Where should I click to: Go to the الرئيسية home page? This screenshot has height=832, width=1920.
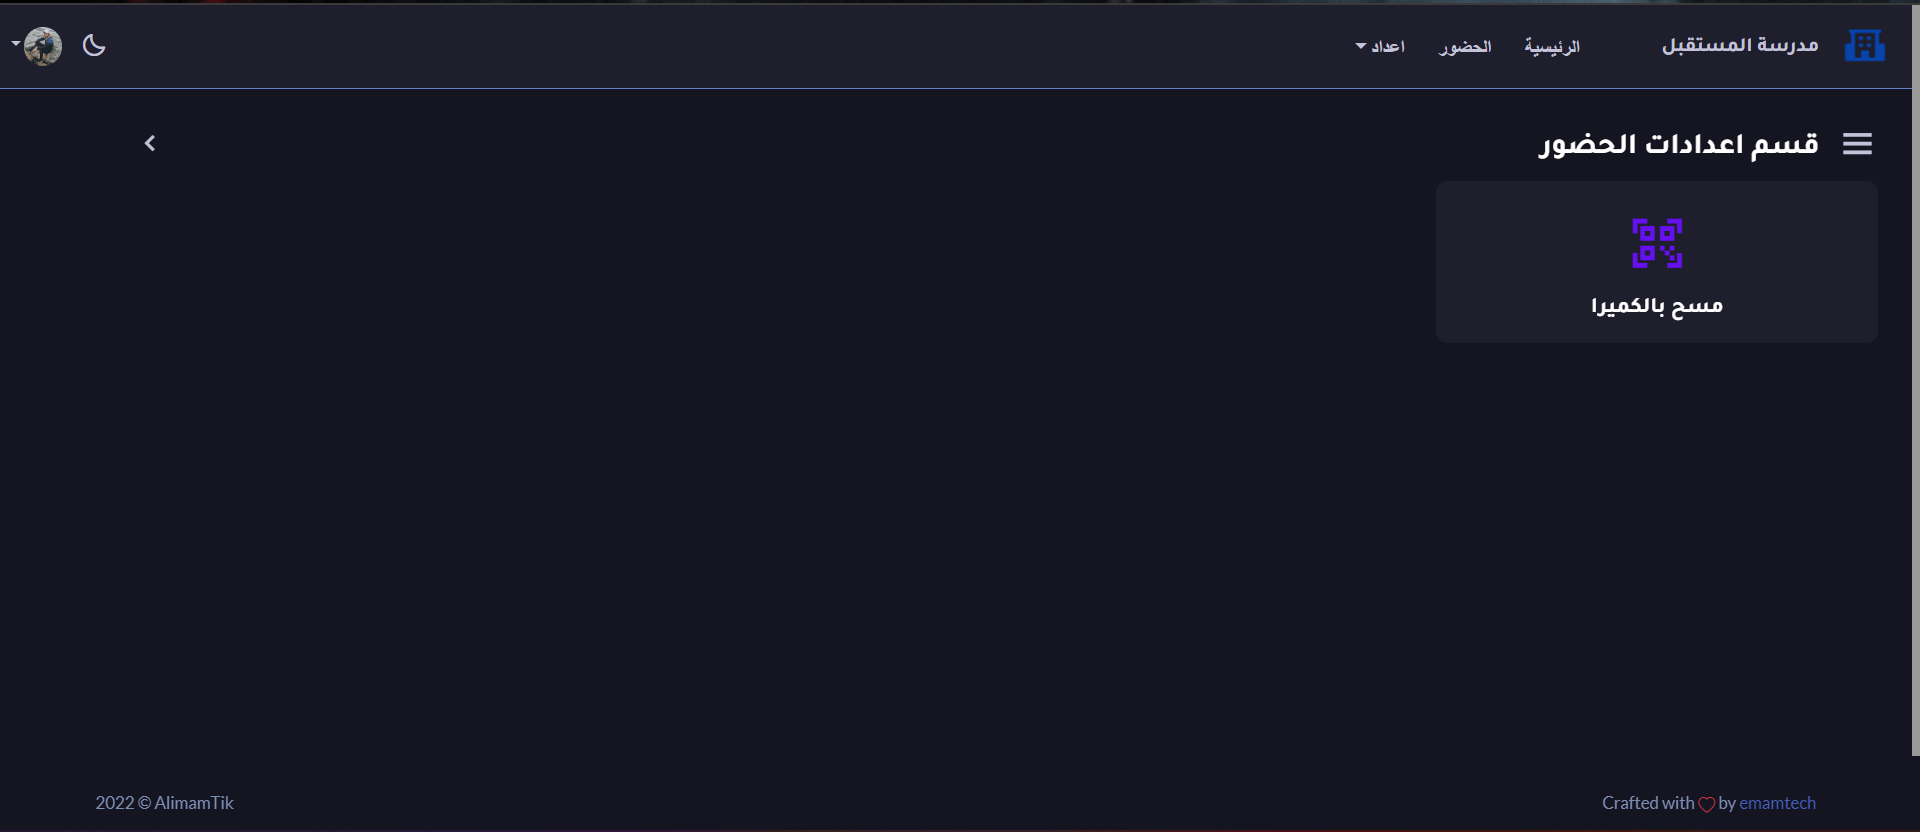click(1552, 47)
